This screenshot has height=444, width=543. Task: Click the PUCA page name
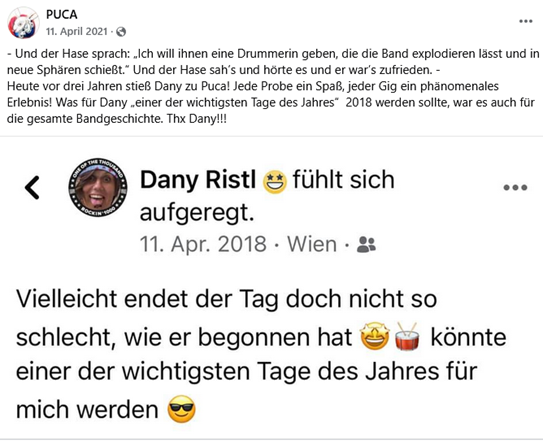62,15
